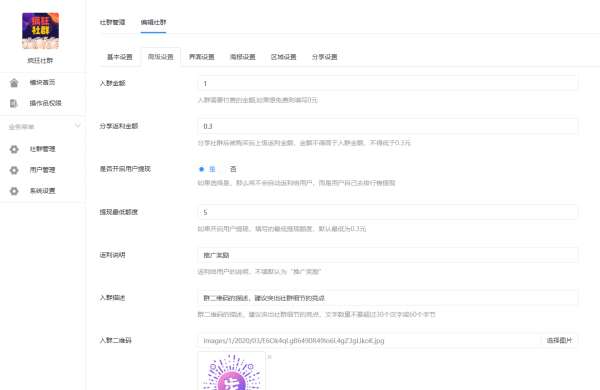Image resolution: width=600 pixels, height=390 pixels.
Task: Open 操作员权限 via the document icon
Action: [14, 103]
